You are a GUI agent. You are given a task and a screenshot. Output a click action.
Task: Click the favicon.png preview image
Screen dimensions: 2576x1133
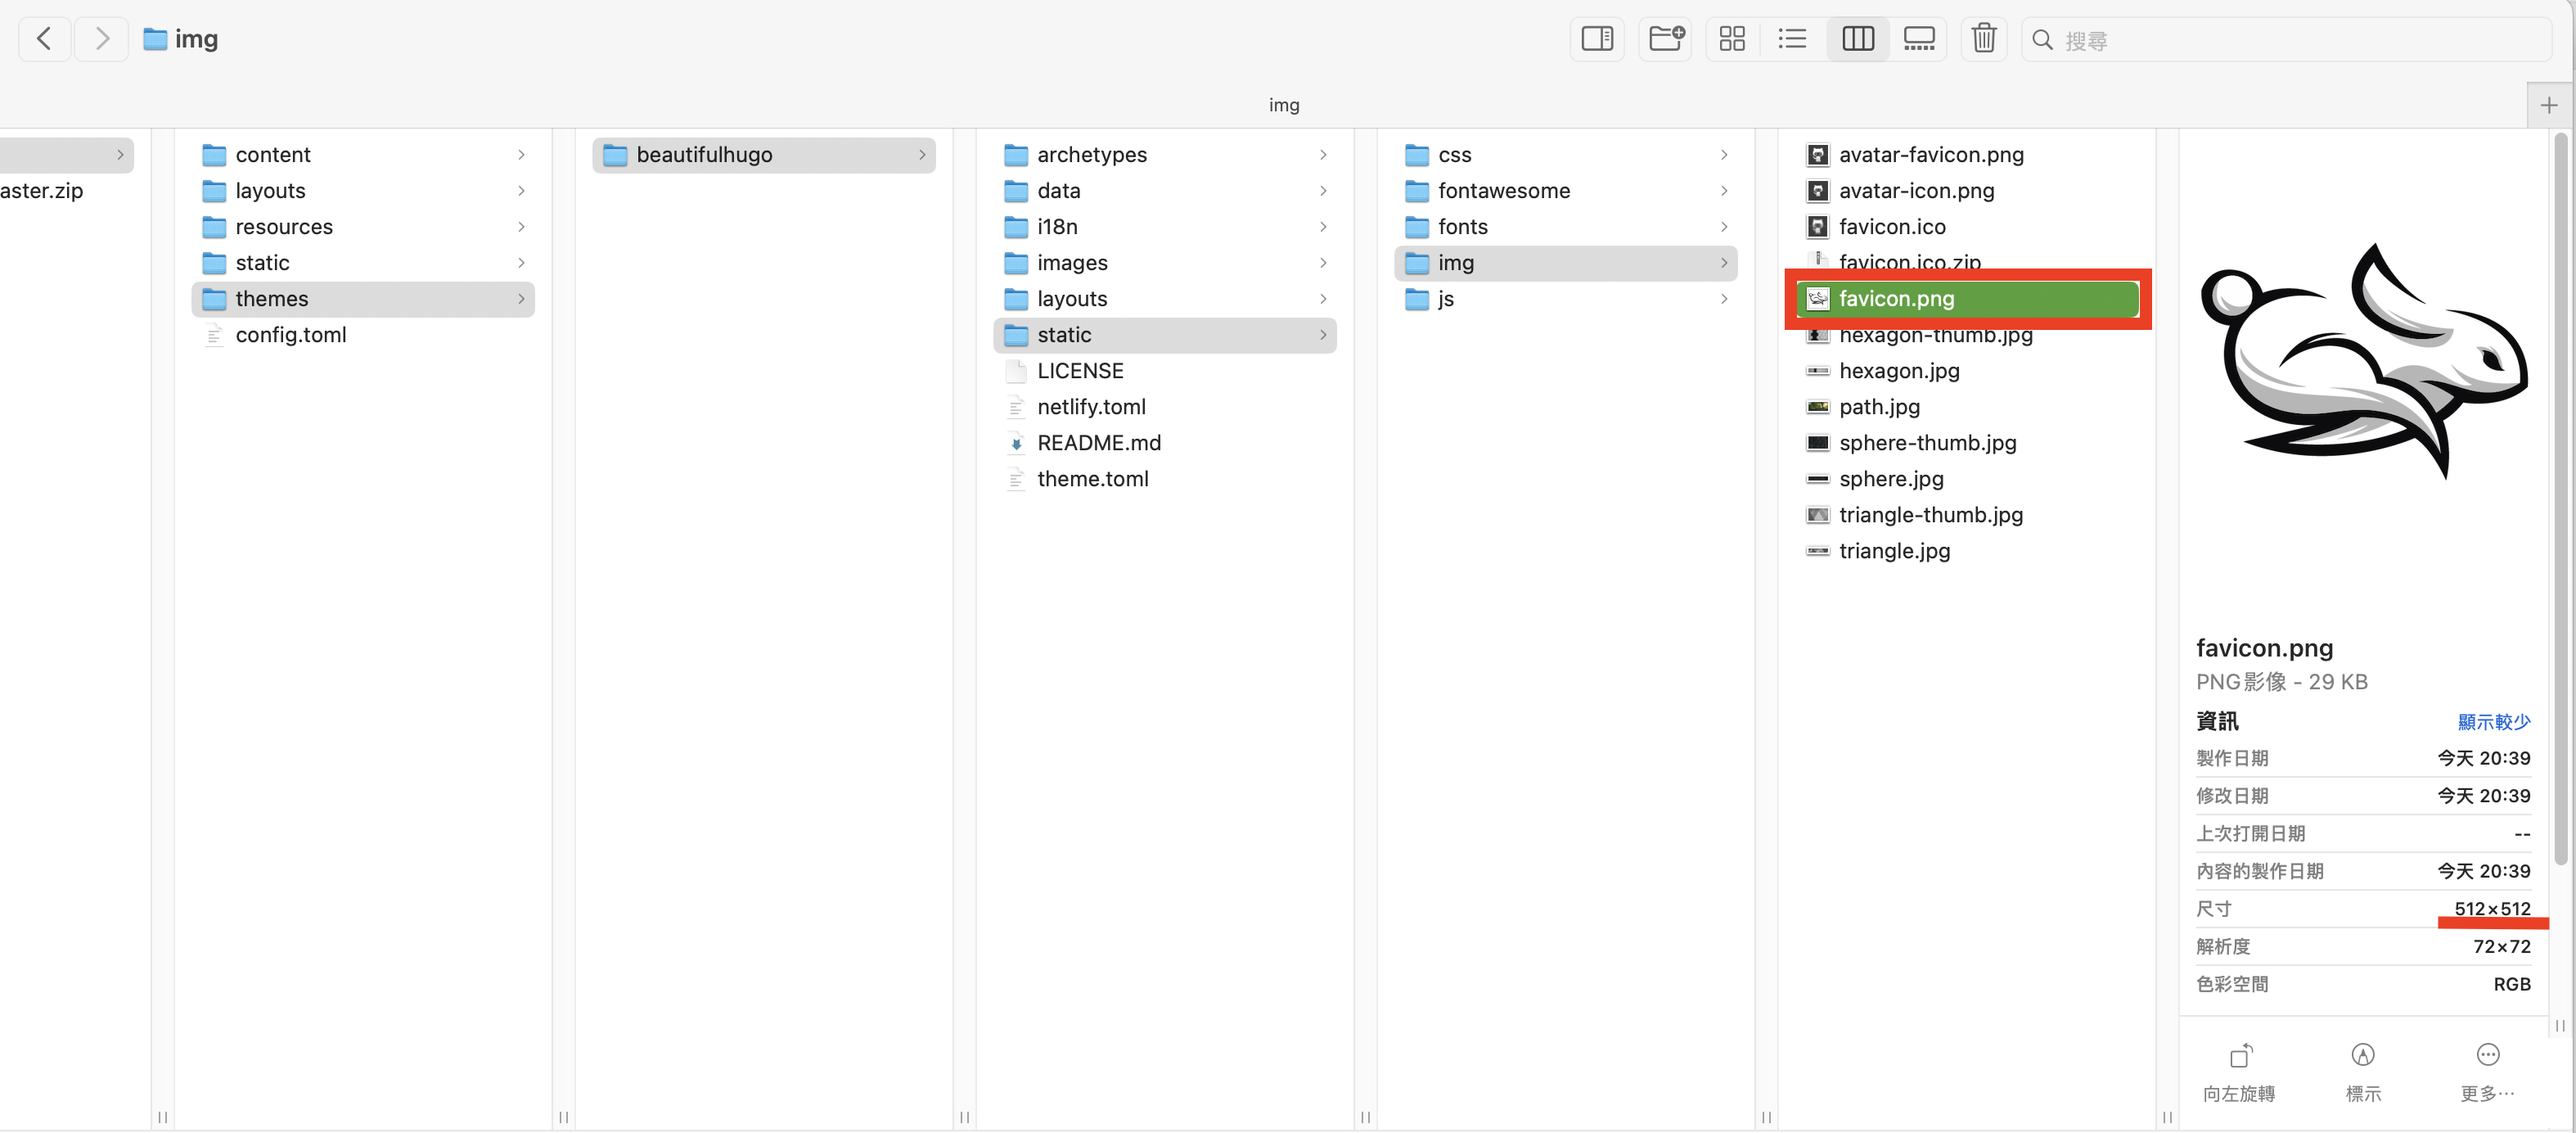pyautogui.click(x=2364, y=361)
